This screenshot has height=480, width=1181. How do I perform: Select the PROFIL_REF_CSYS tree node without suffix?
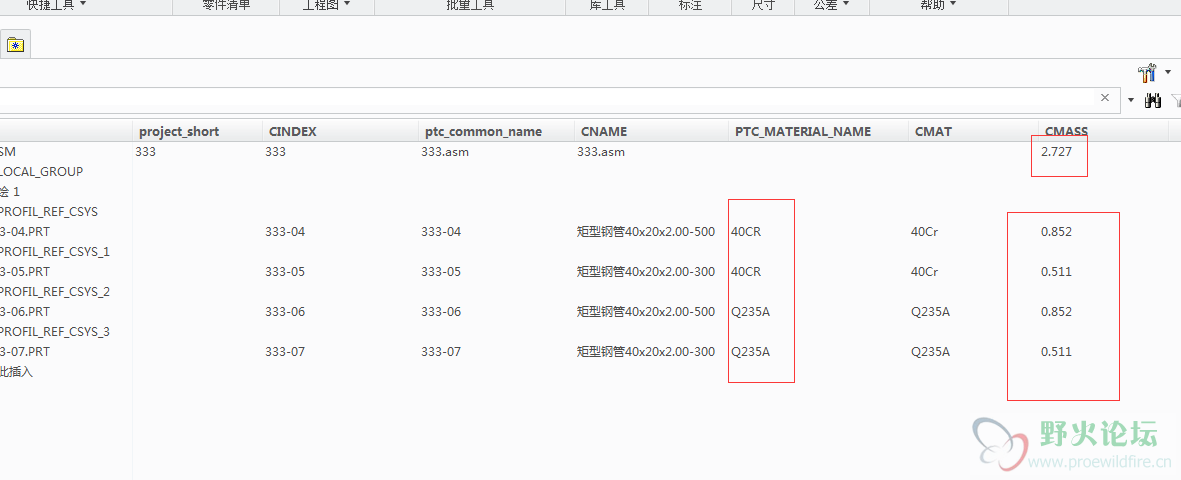point(49,211)
